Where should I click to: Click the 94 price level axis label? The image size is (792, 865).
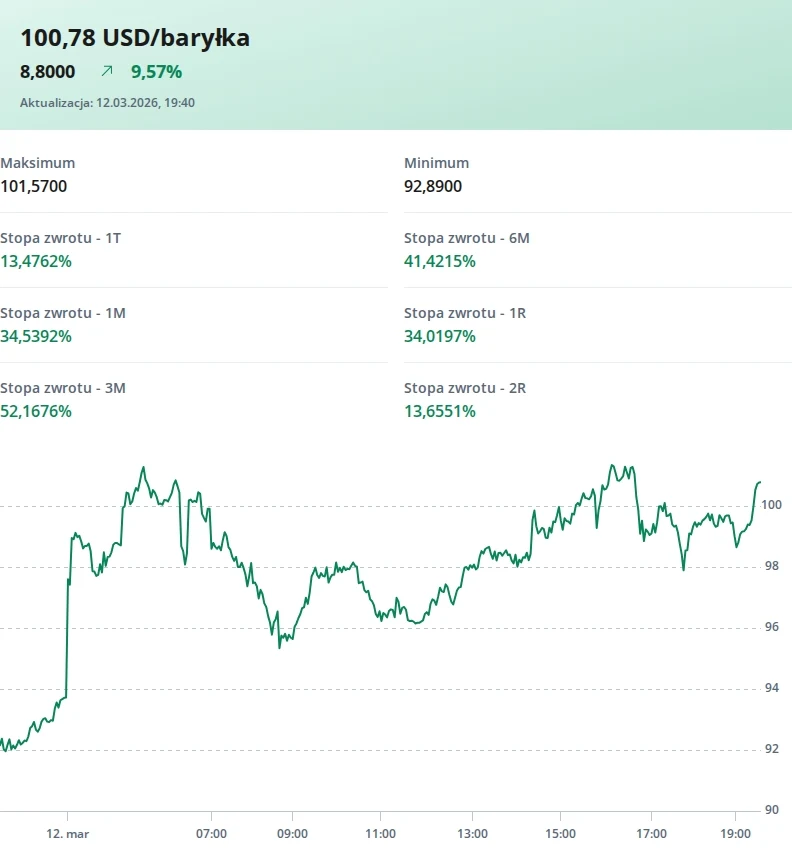pyautogui.click(x=771, y=688)
